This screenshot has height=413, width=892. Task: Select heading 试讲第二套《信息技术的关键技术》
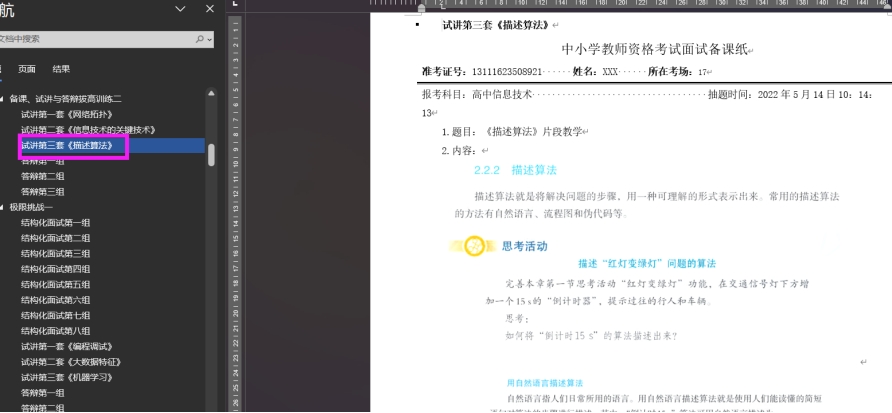tap(88, 130)
